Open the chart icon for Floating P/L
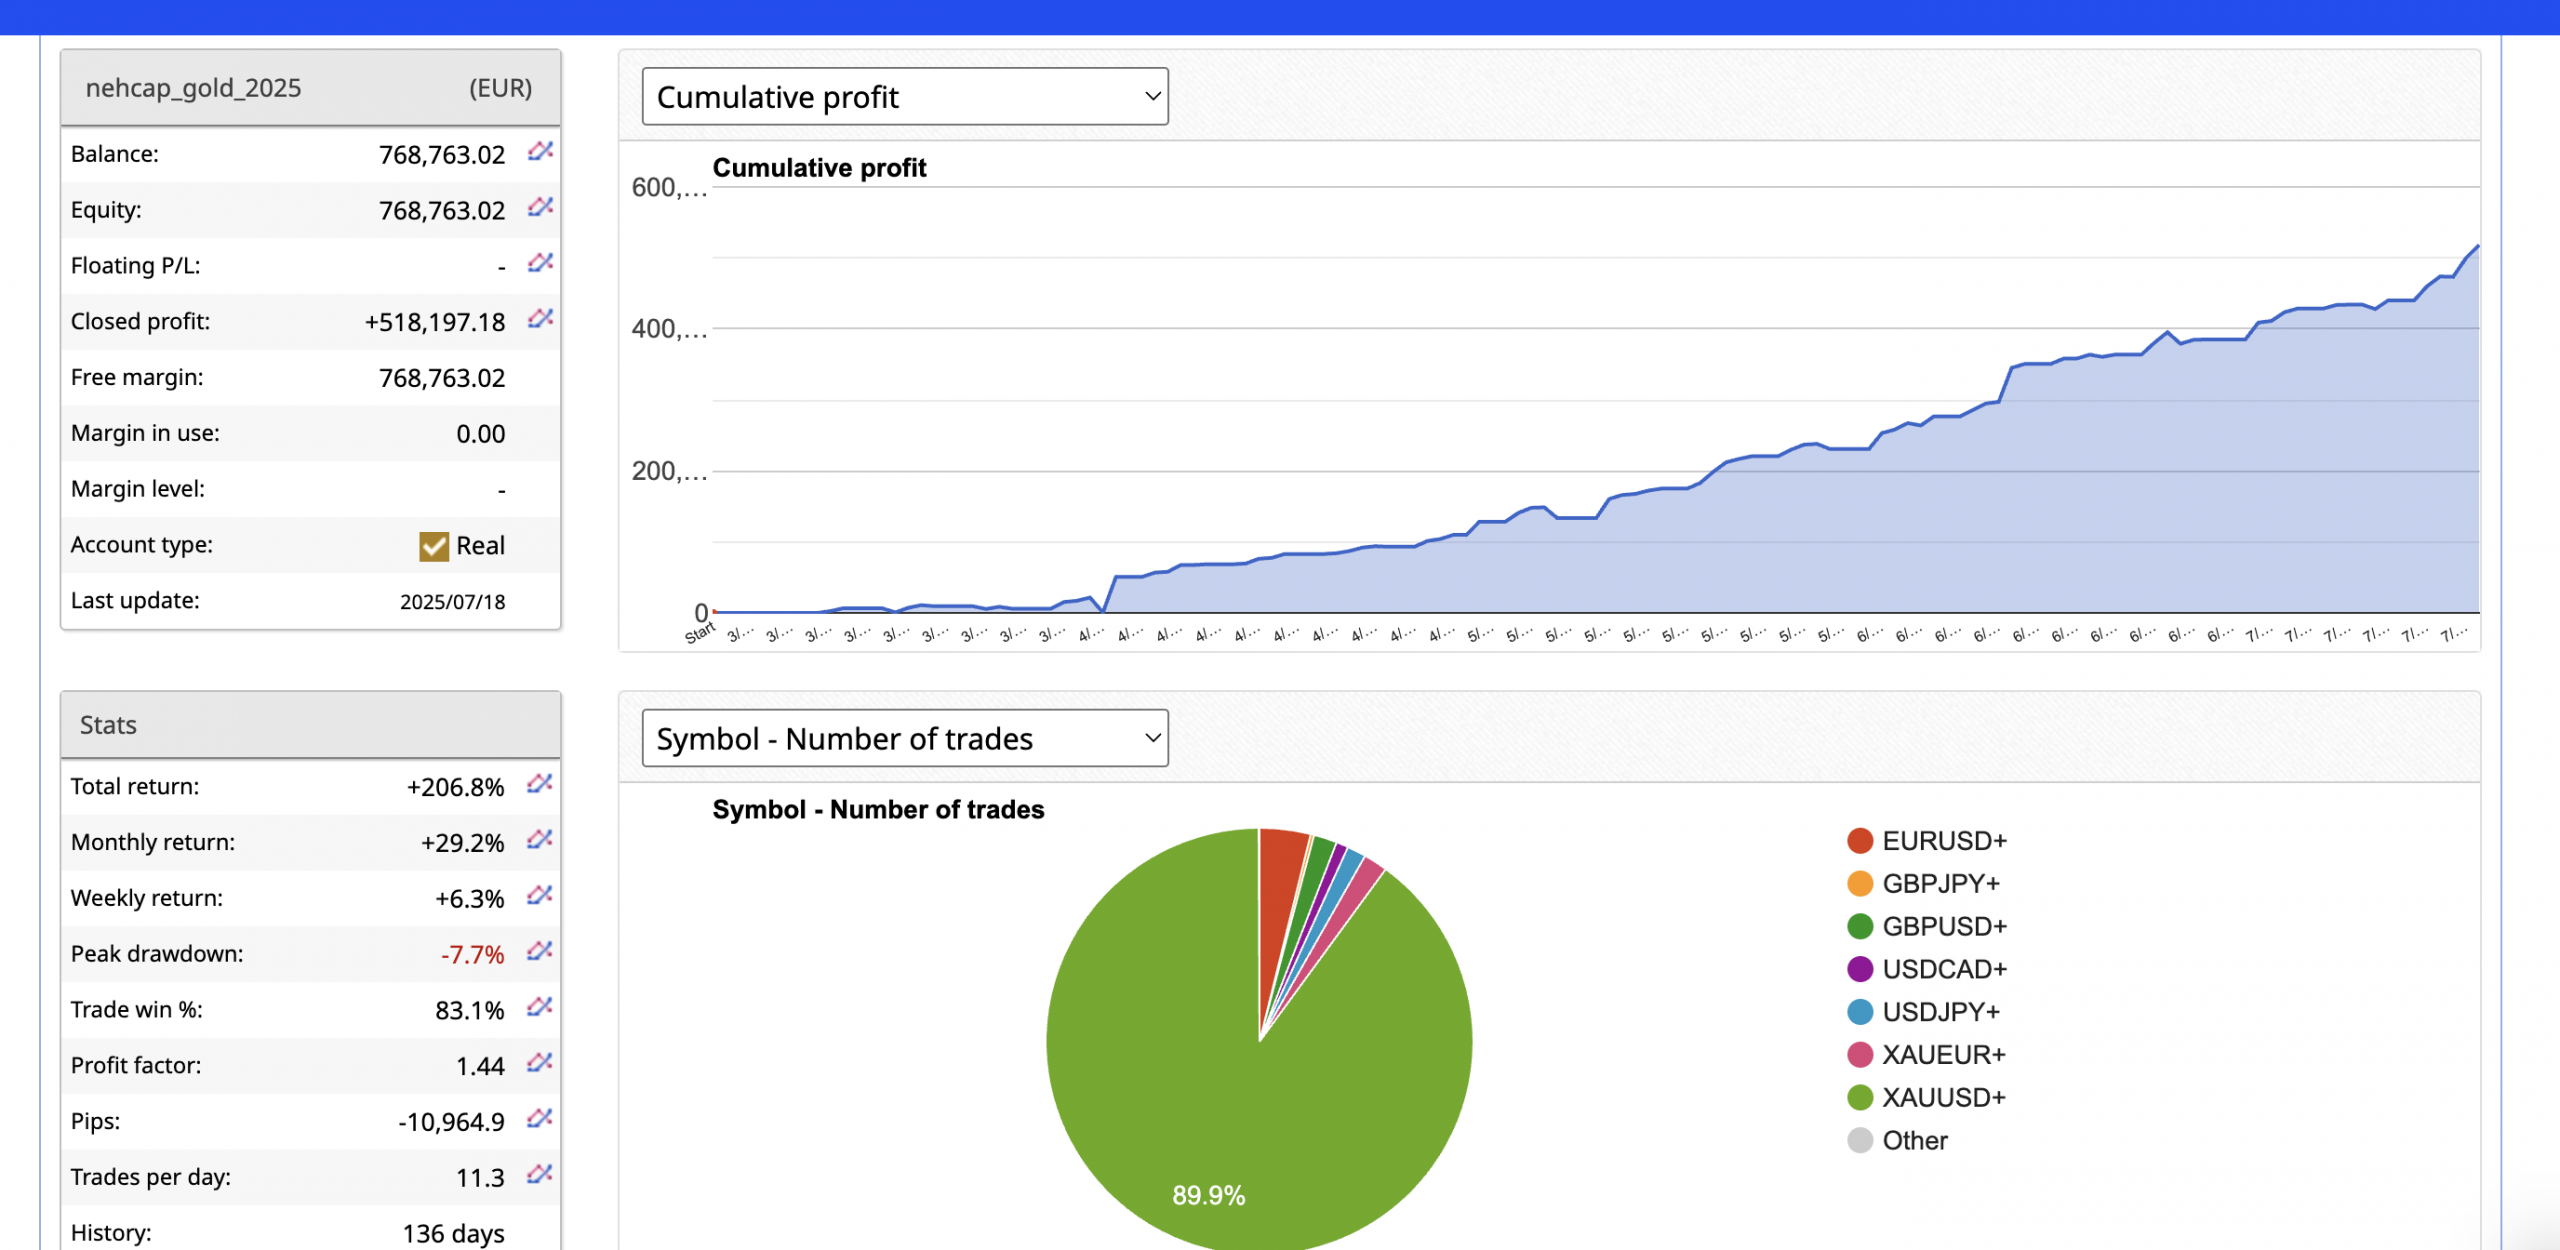This screenshot has height=1250, width=2560. point(540,264)
